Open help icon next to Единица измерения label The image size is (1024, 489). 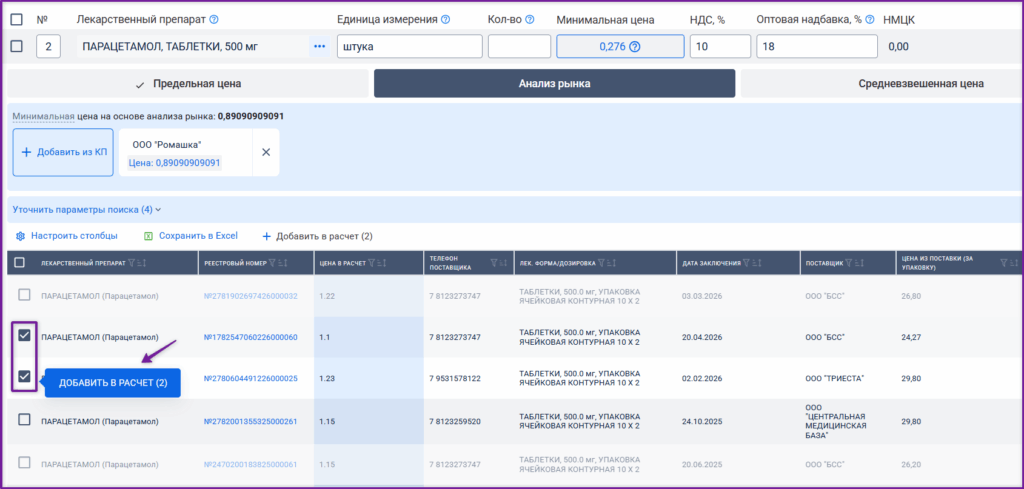tap(445, 20)
